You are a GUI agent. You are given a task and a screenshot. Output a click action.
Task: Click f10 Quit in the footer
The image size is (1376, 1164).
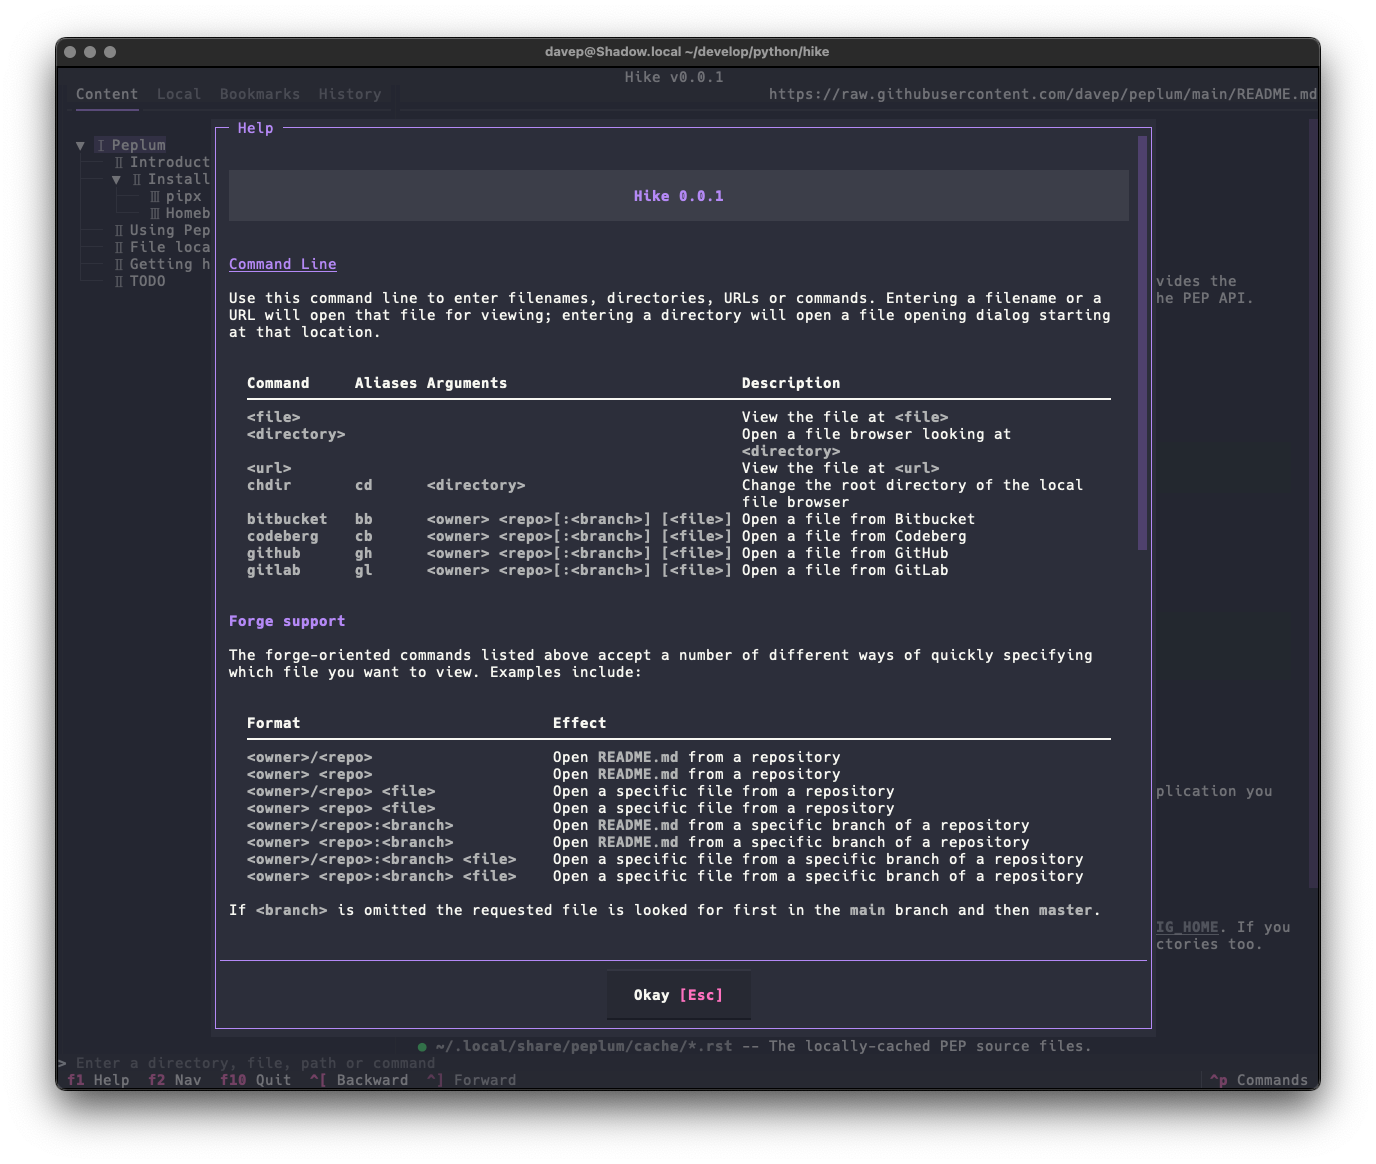click(x=255, y=1080)
